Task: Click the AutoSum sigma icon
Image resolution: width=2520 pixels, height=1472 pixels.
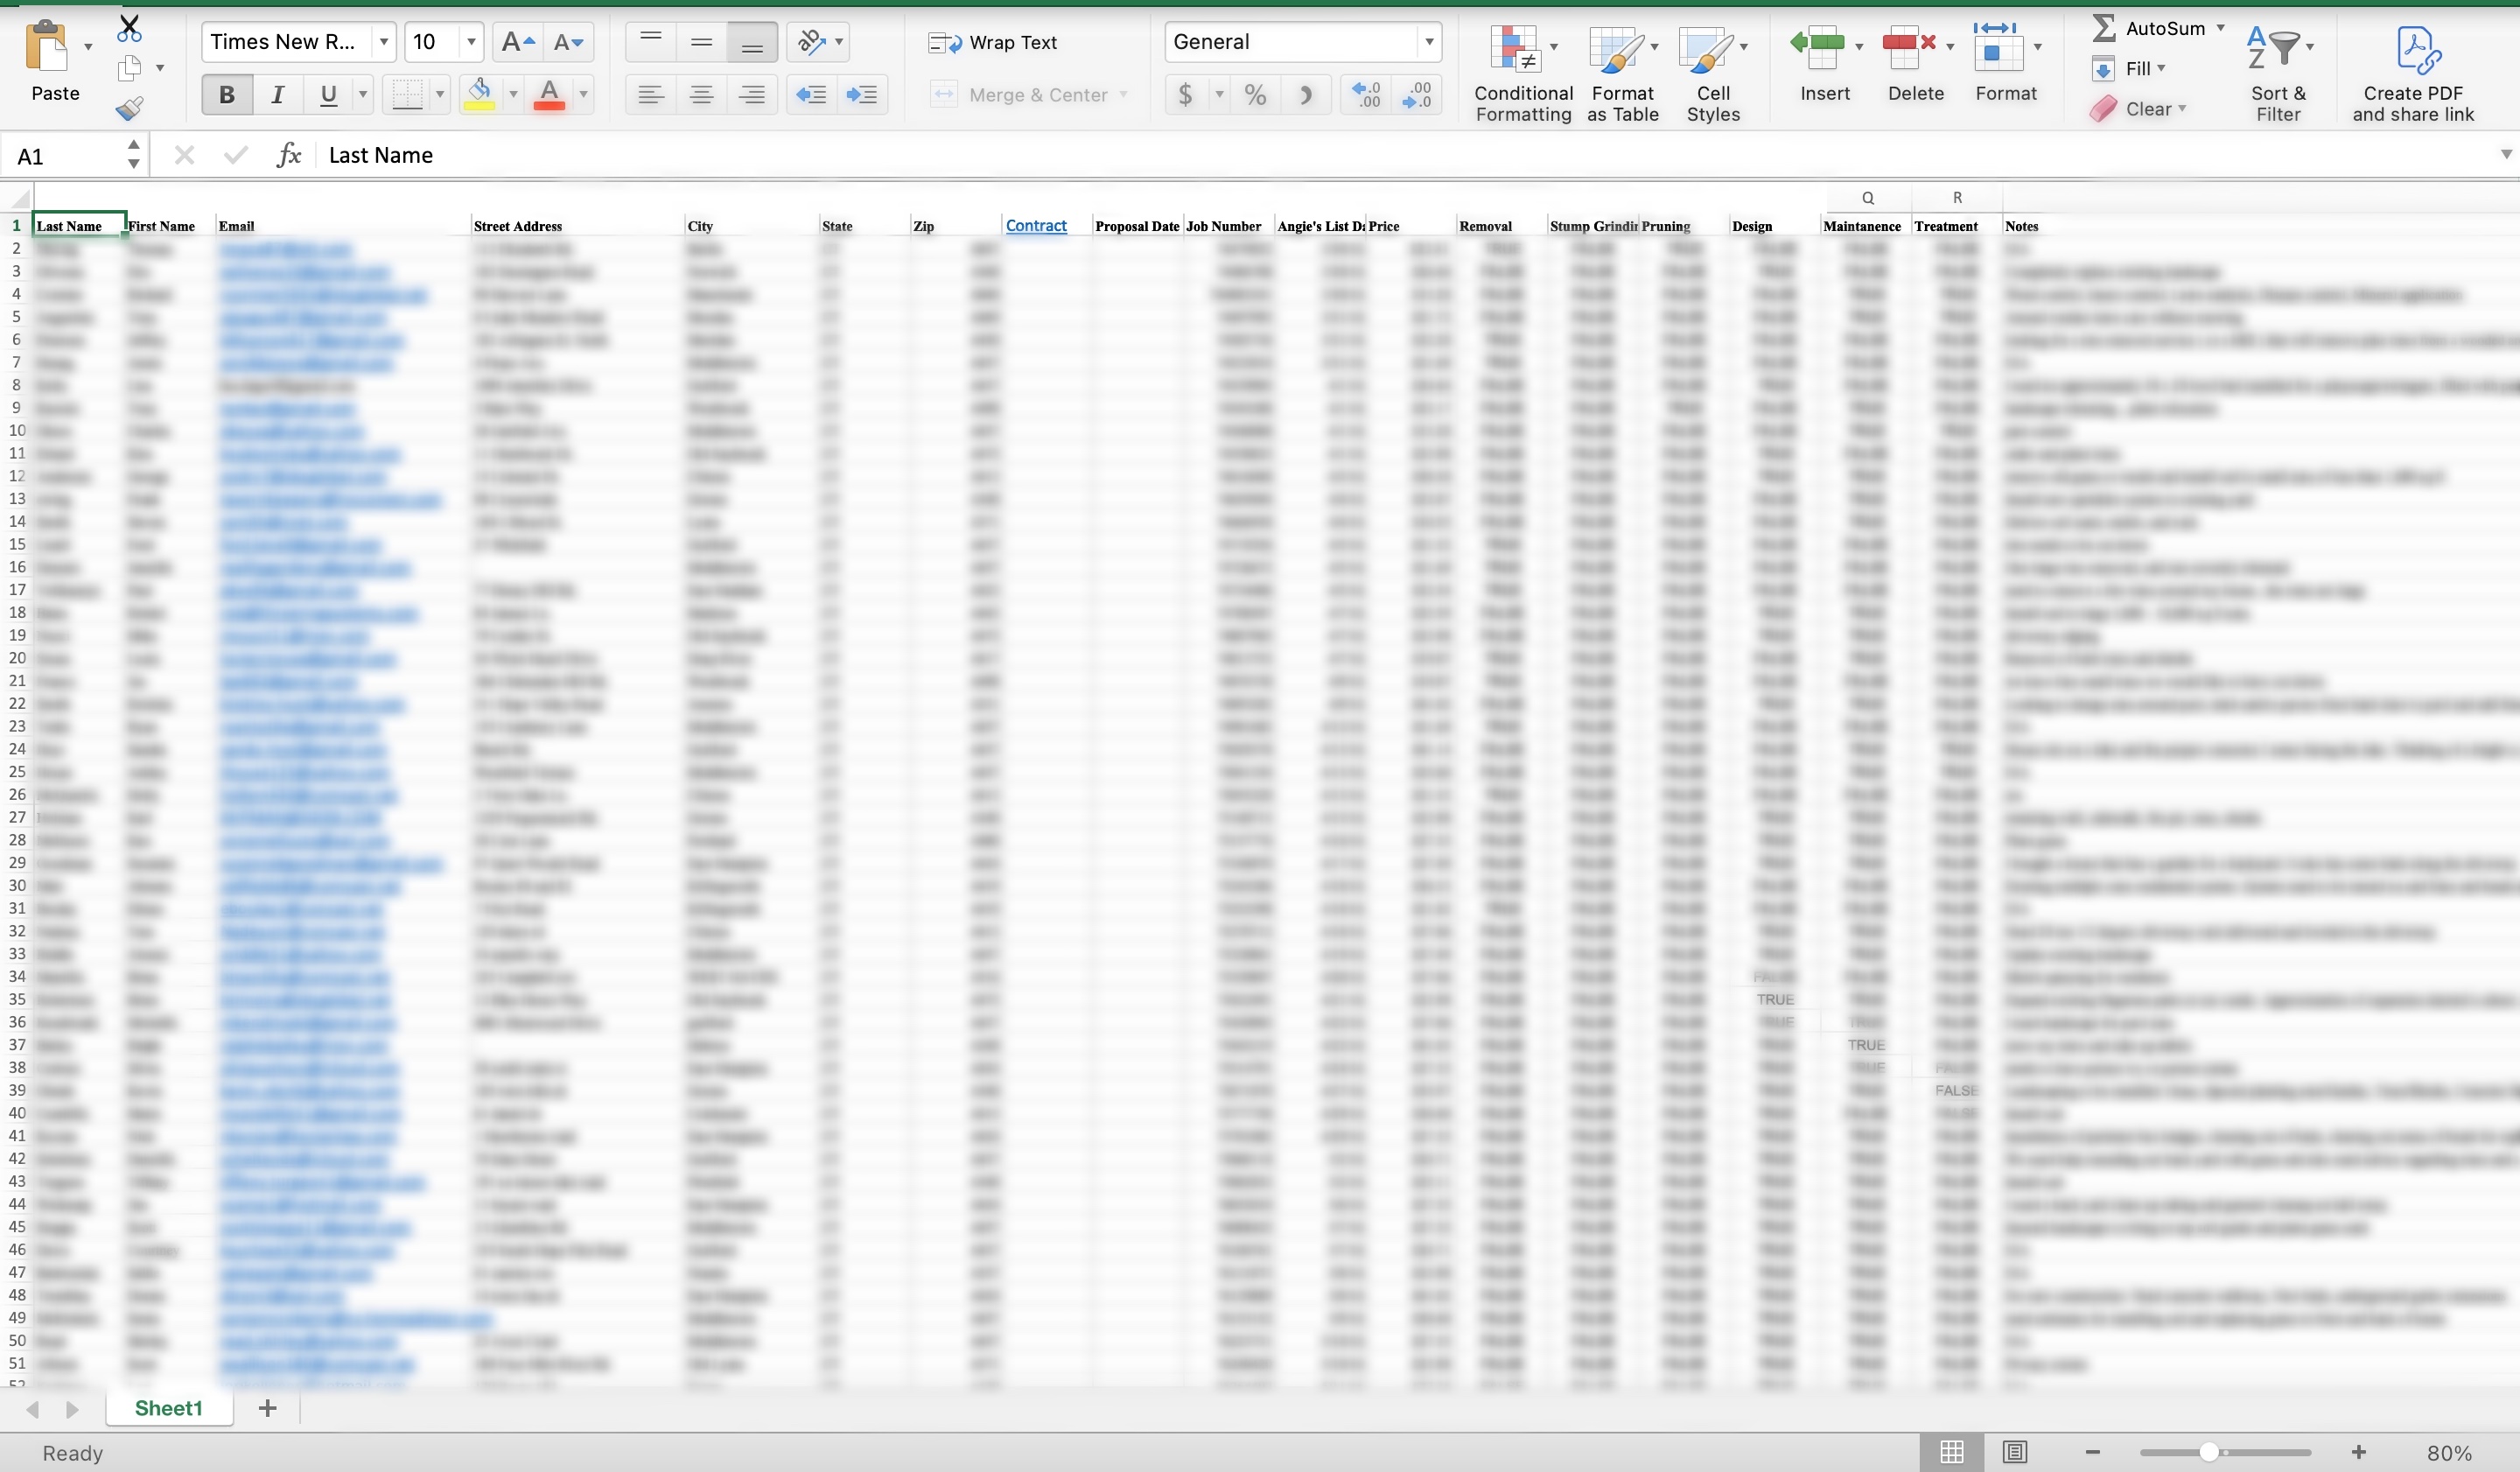Action: click(2104, 28)
